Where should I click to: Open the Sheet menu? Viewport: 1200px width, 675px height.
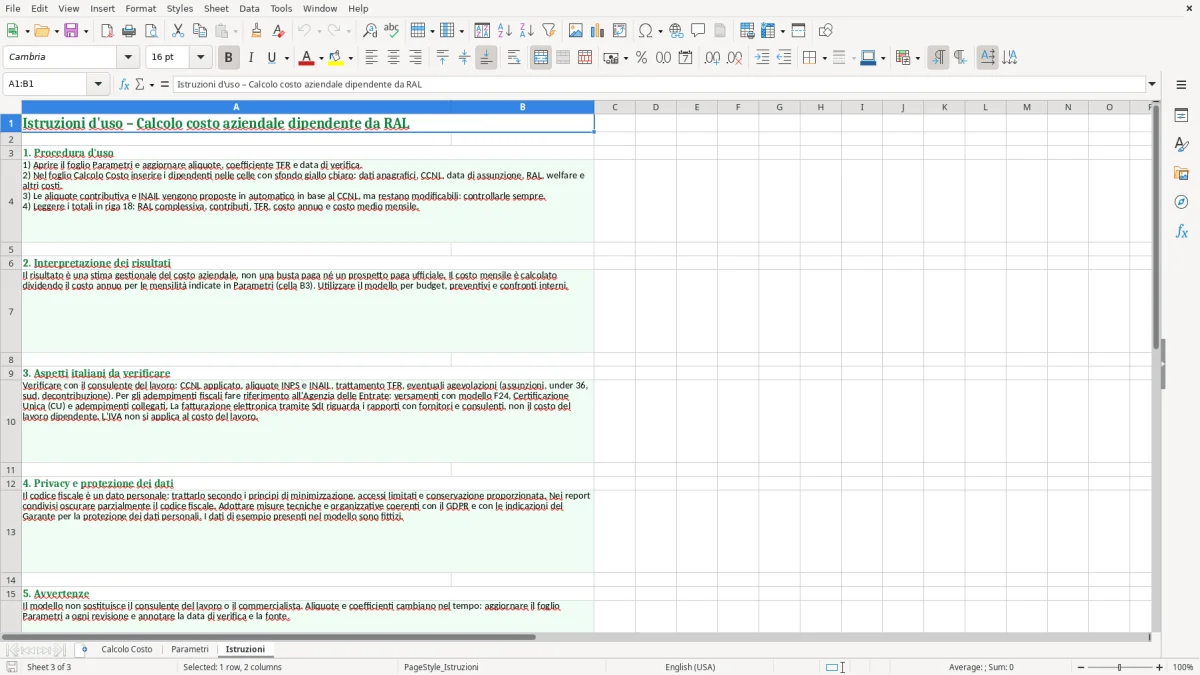[216, 8]
